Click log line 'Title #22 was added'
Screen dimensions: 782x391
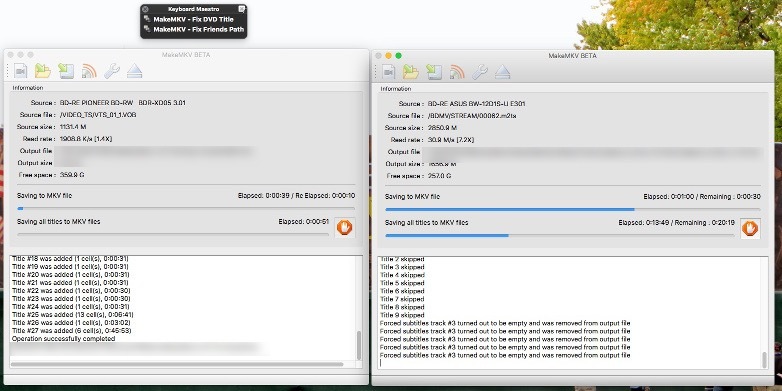coord(70,291)
